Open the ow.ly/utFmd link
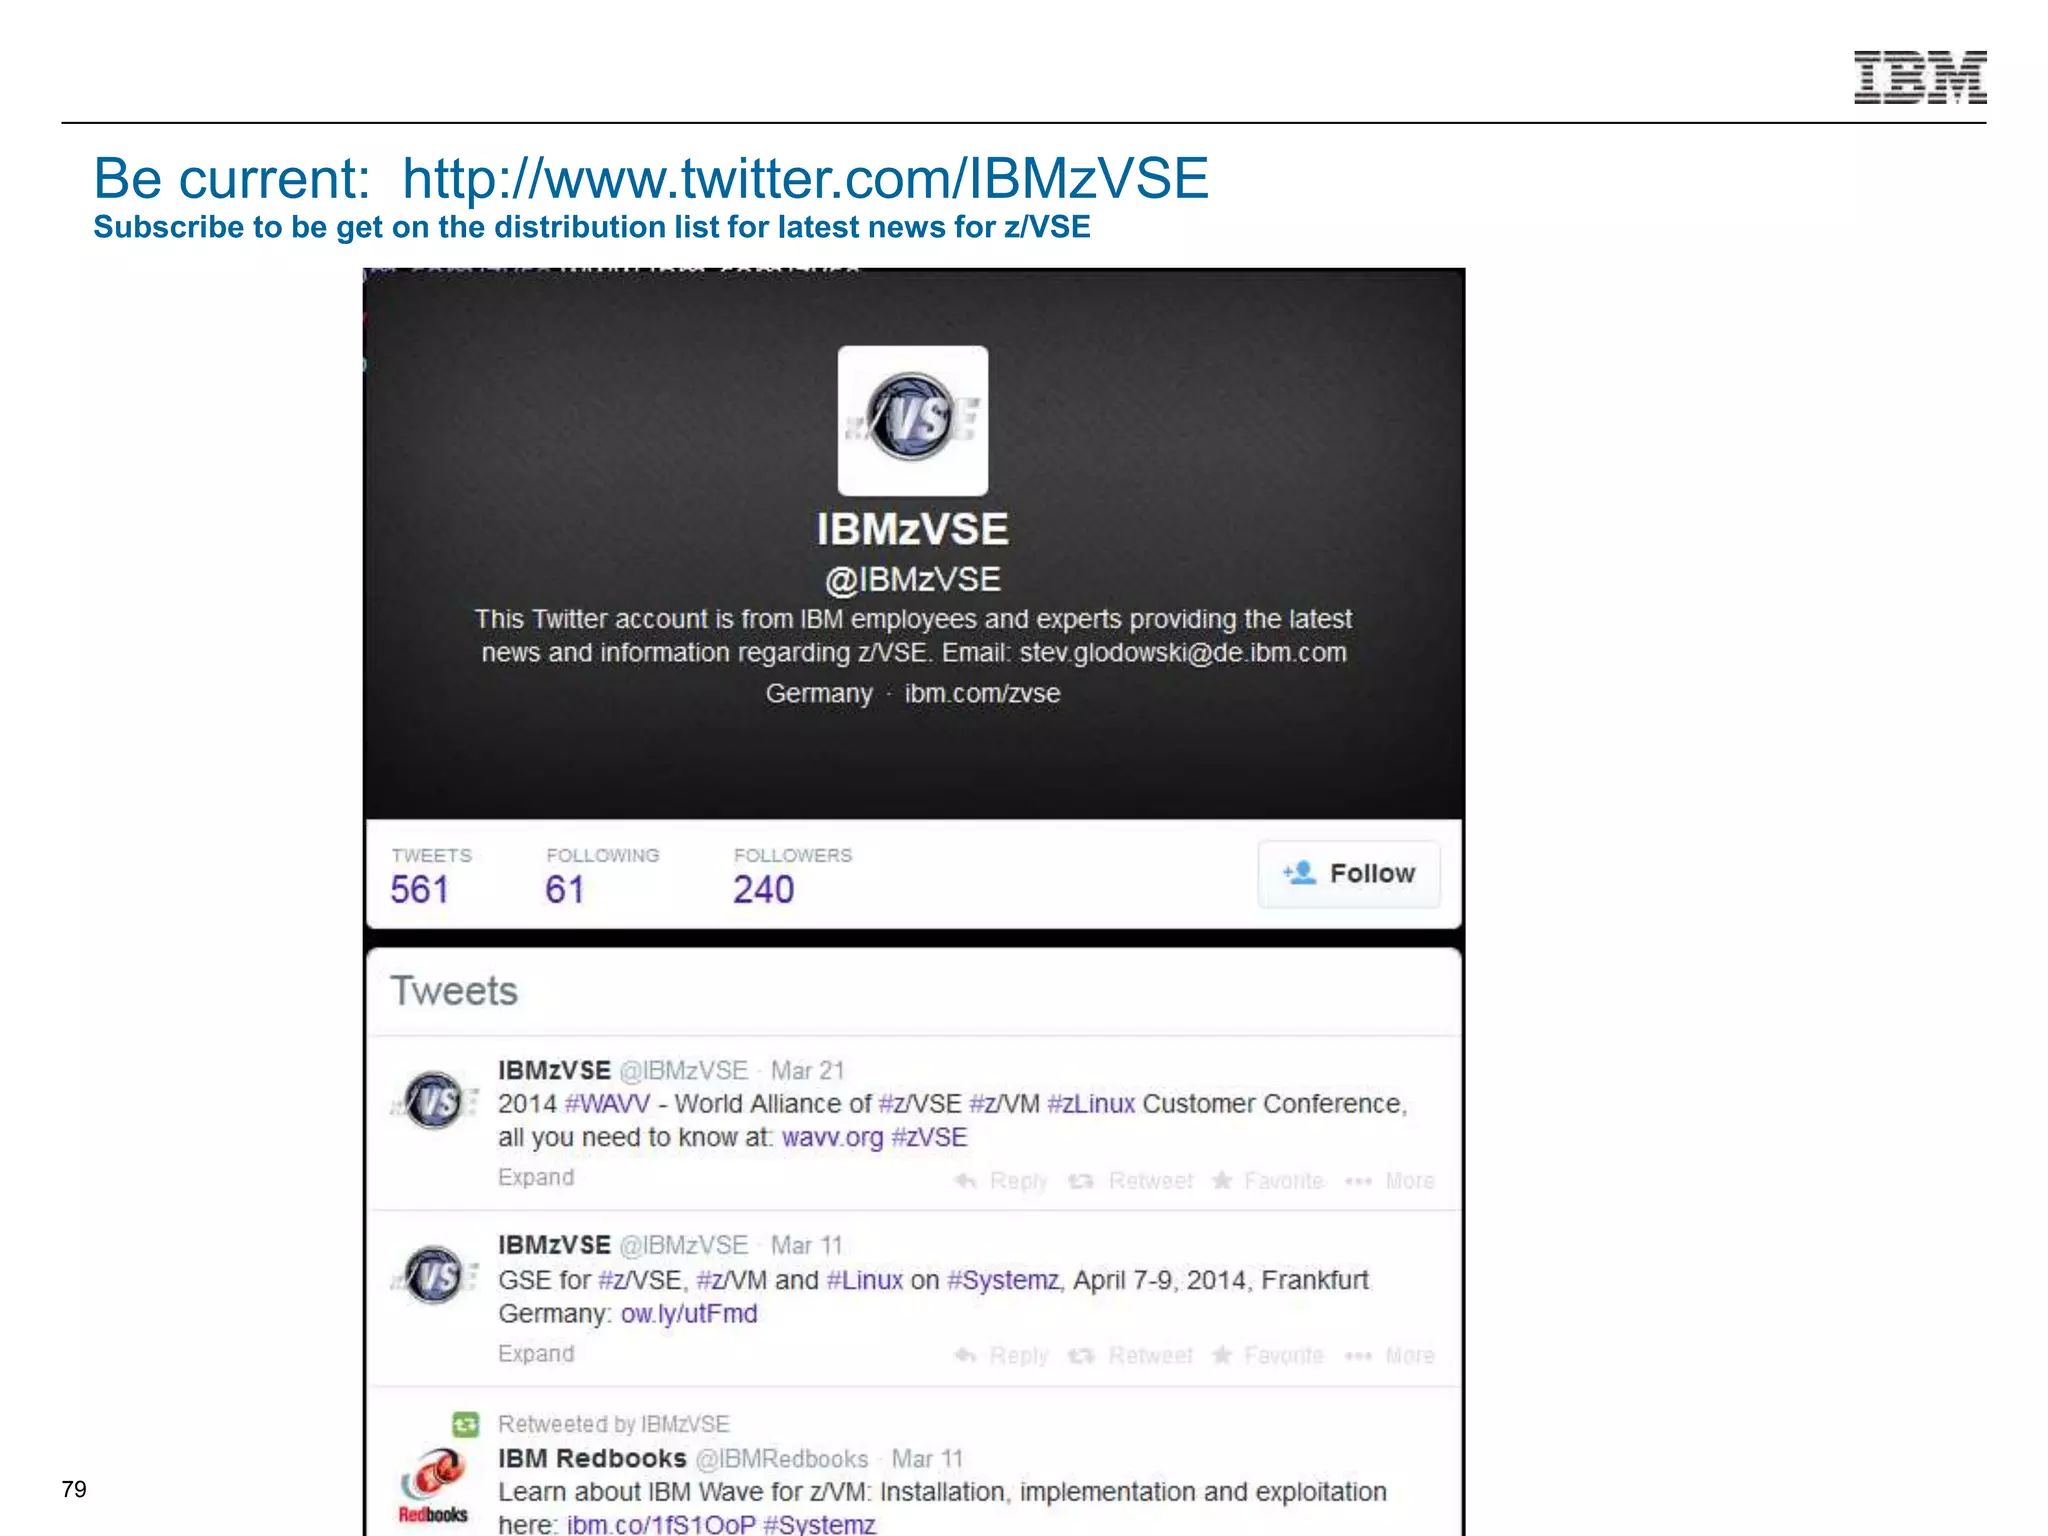This screenshot has width=2048, height=1536. pos(689,1314)
